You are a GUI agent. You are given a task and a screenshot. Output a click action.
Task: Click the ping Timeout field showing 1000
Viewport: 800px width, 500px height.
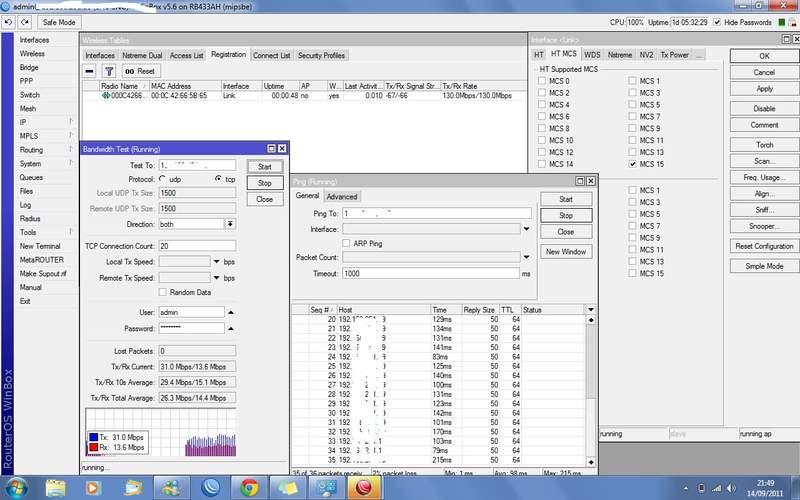431,273
